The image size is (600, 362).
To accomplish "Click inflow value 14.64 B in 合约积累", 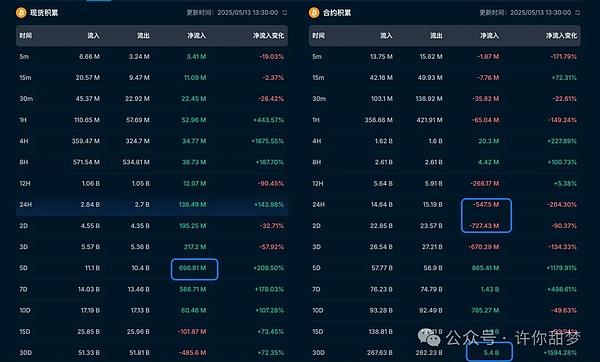I will point(382,205).
